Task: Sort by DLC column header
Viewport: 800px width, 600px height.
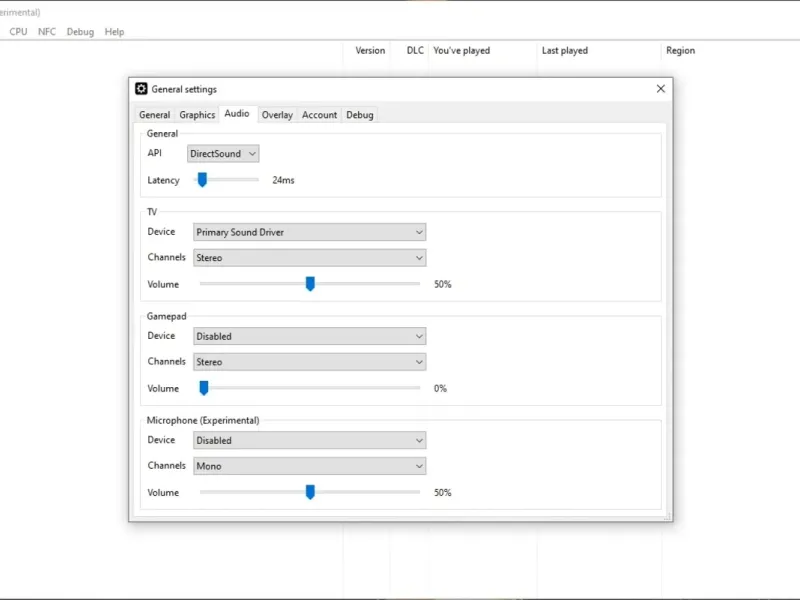Action: pos(415,51)
